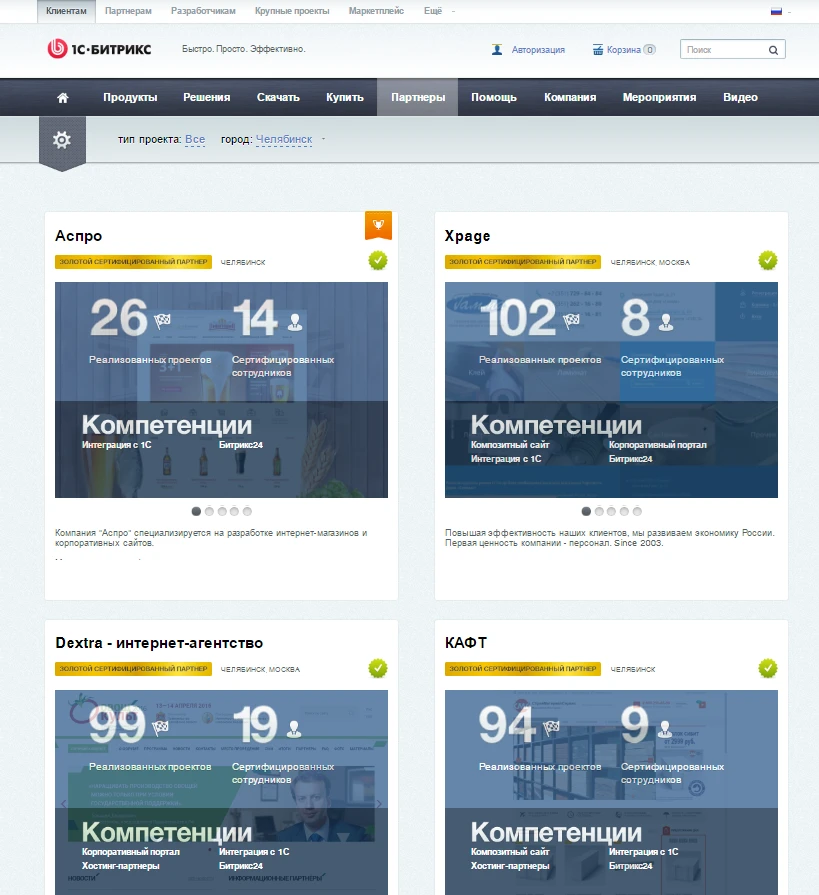This screenshot has width=819, height=895.
Task: Expand the 'Ещё' top menu
Action: point(433,11)
